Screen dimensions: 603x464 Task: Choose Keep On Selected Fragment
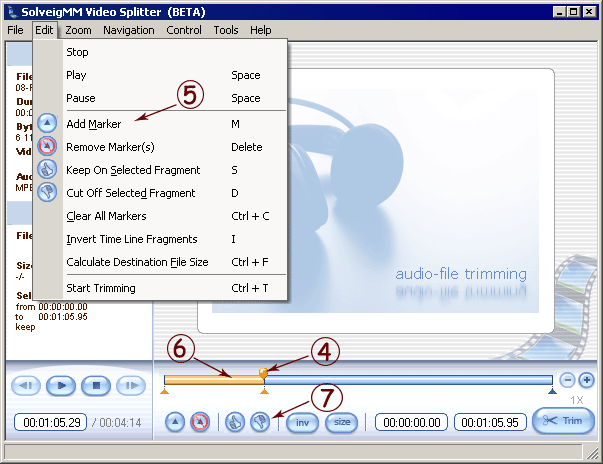(160, 170)
